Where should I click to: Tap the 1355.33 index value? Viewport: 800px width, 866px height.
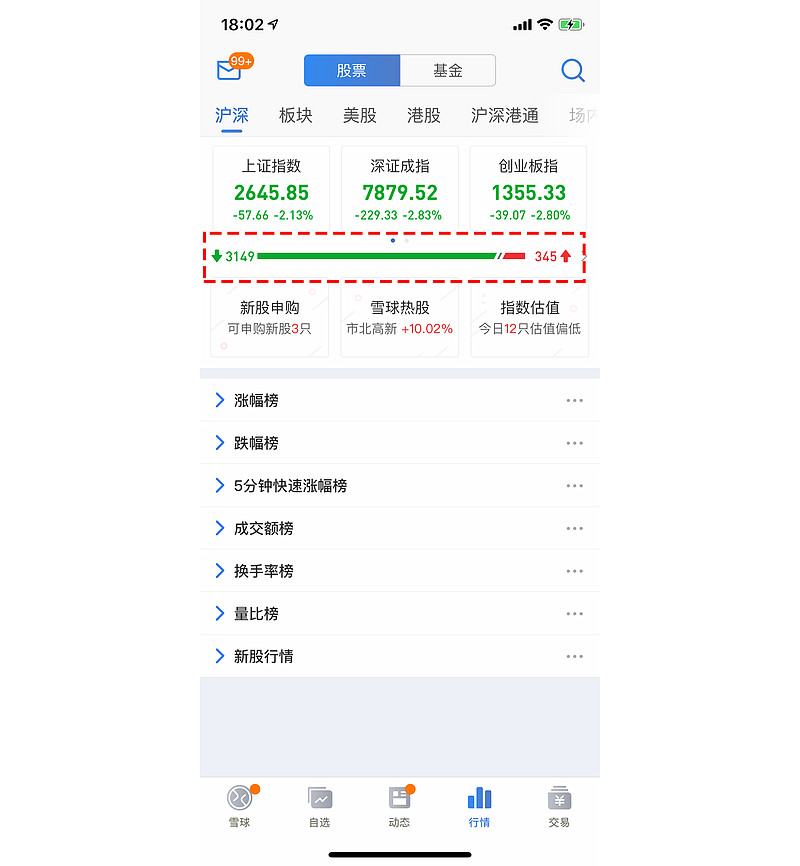tap(529, 193)
